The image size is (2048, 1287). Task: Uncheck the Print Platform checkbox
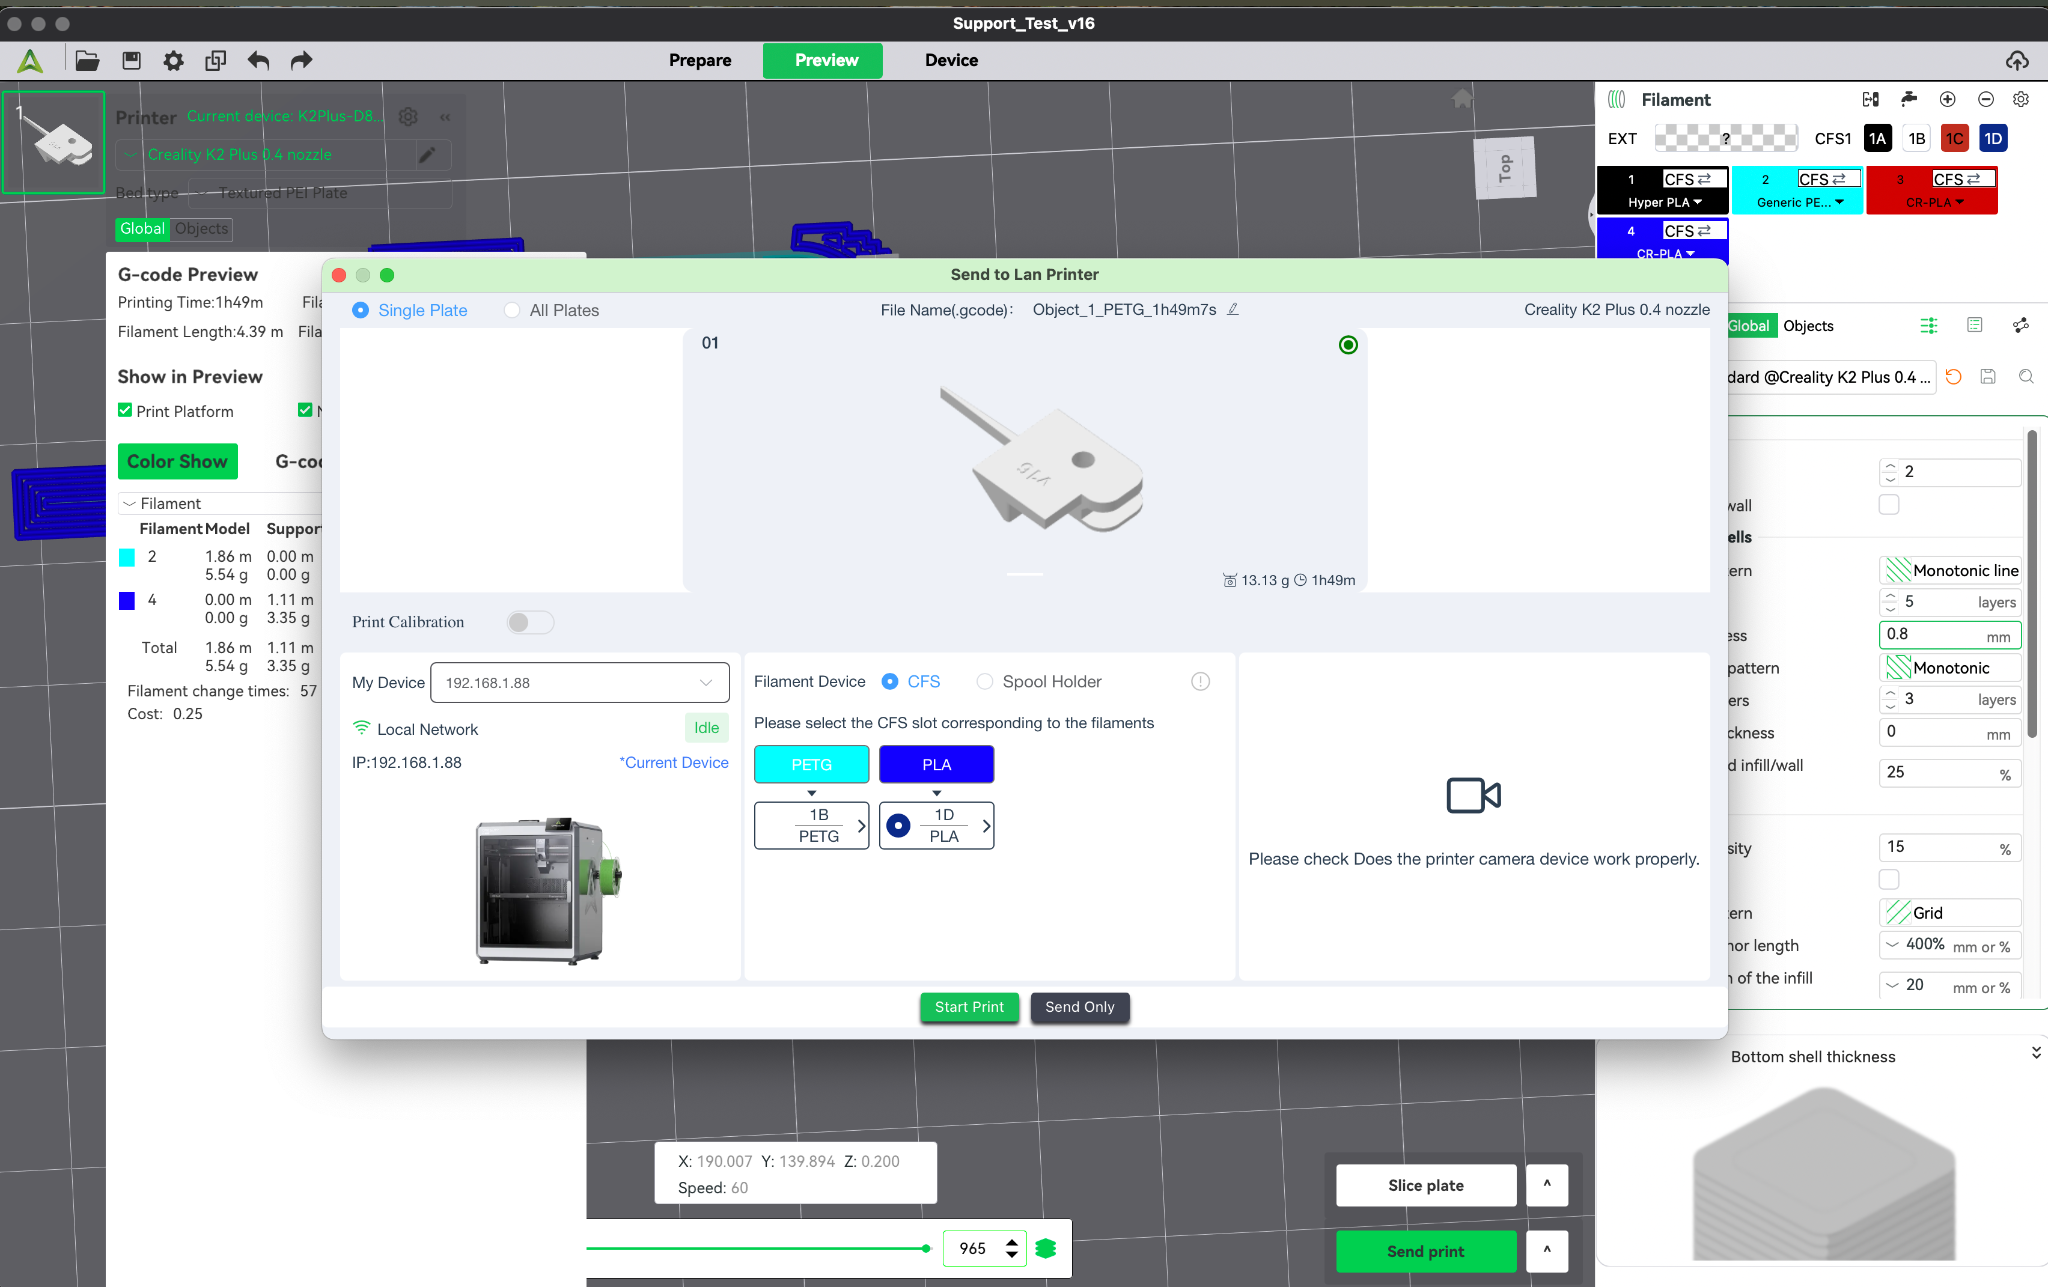pos(125,410)
